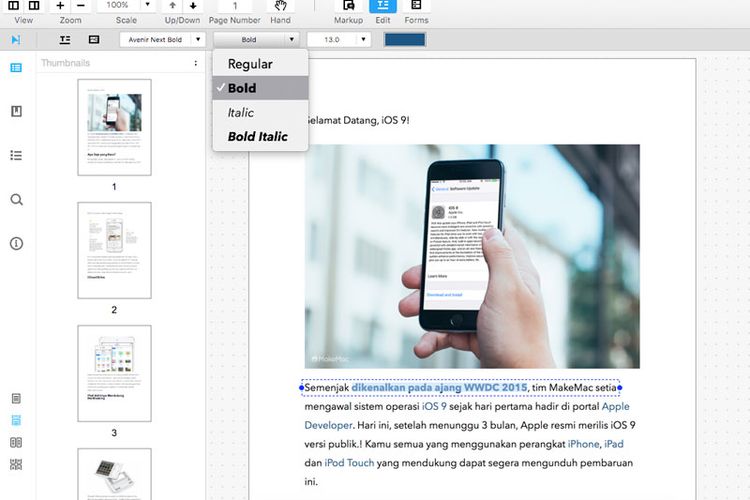
Task: Click the Apple Developer link start 'Apple'
Action: pos(616,406)
